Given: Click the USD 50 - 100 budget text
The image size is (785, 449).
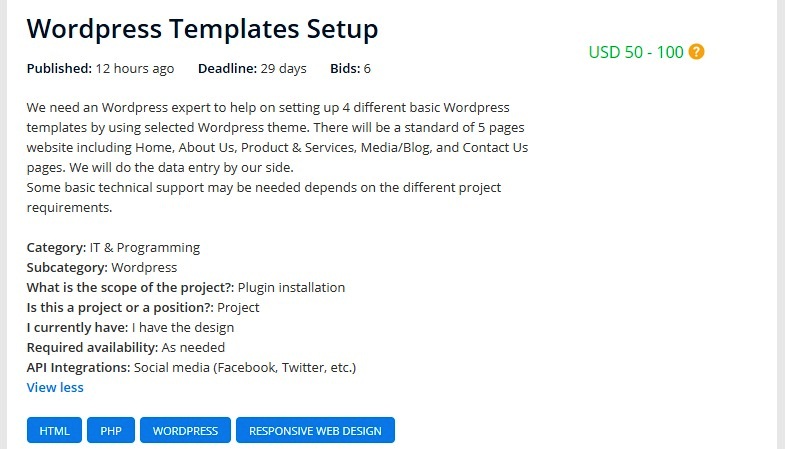Looking at the screenshot, I should [636, 52].
